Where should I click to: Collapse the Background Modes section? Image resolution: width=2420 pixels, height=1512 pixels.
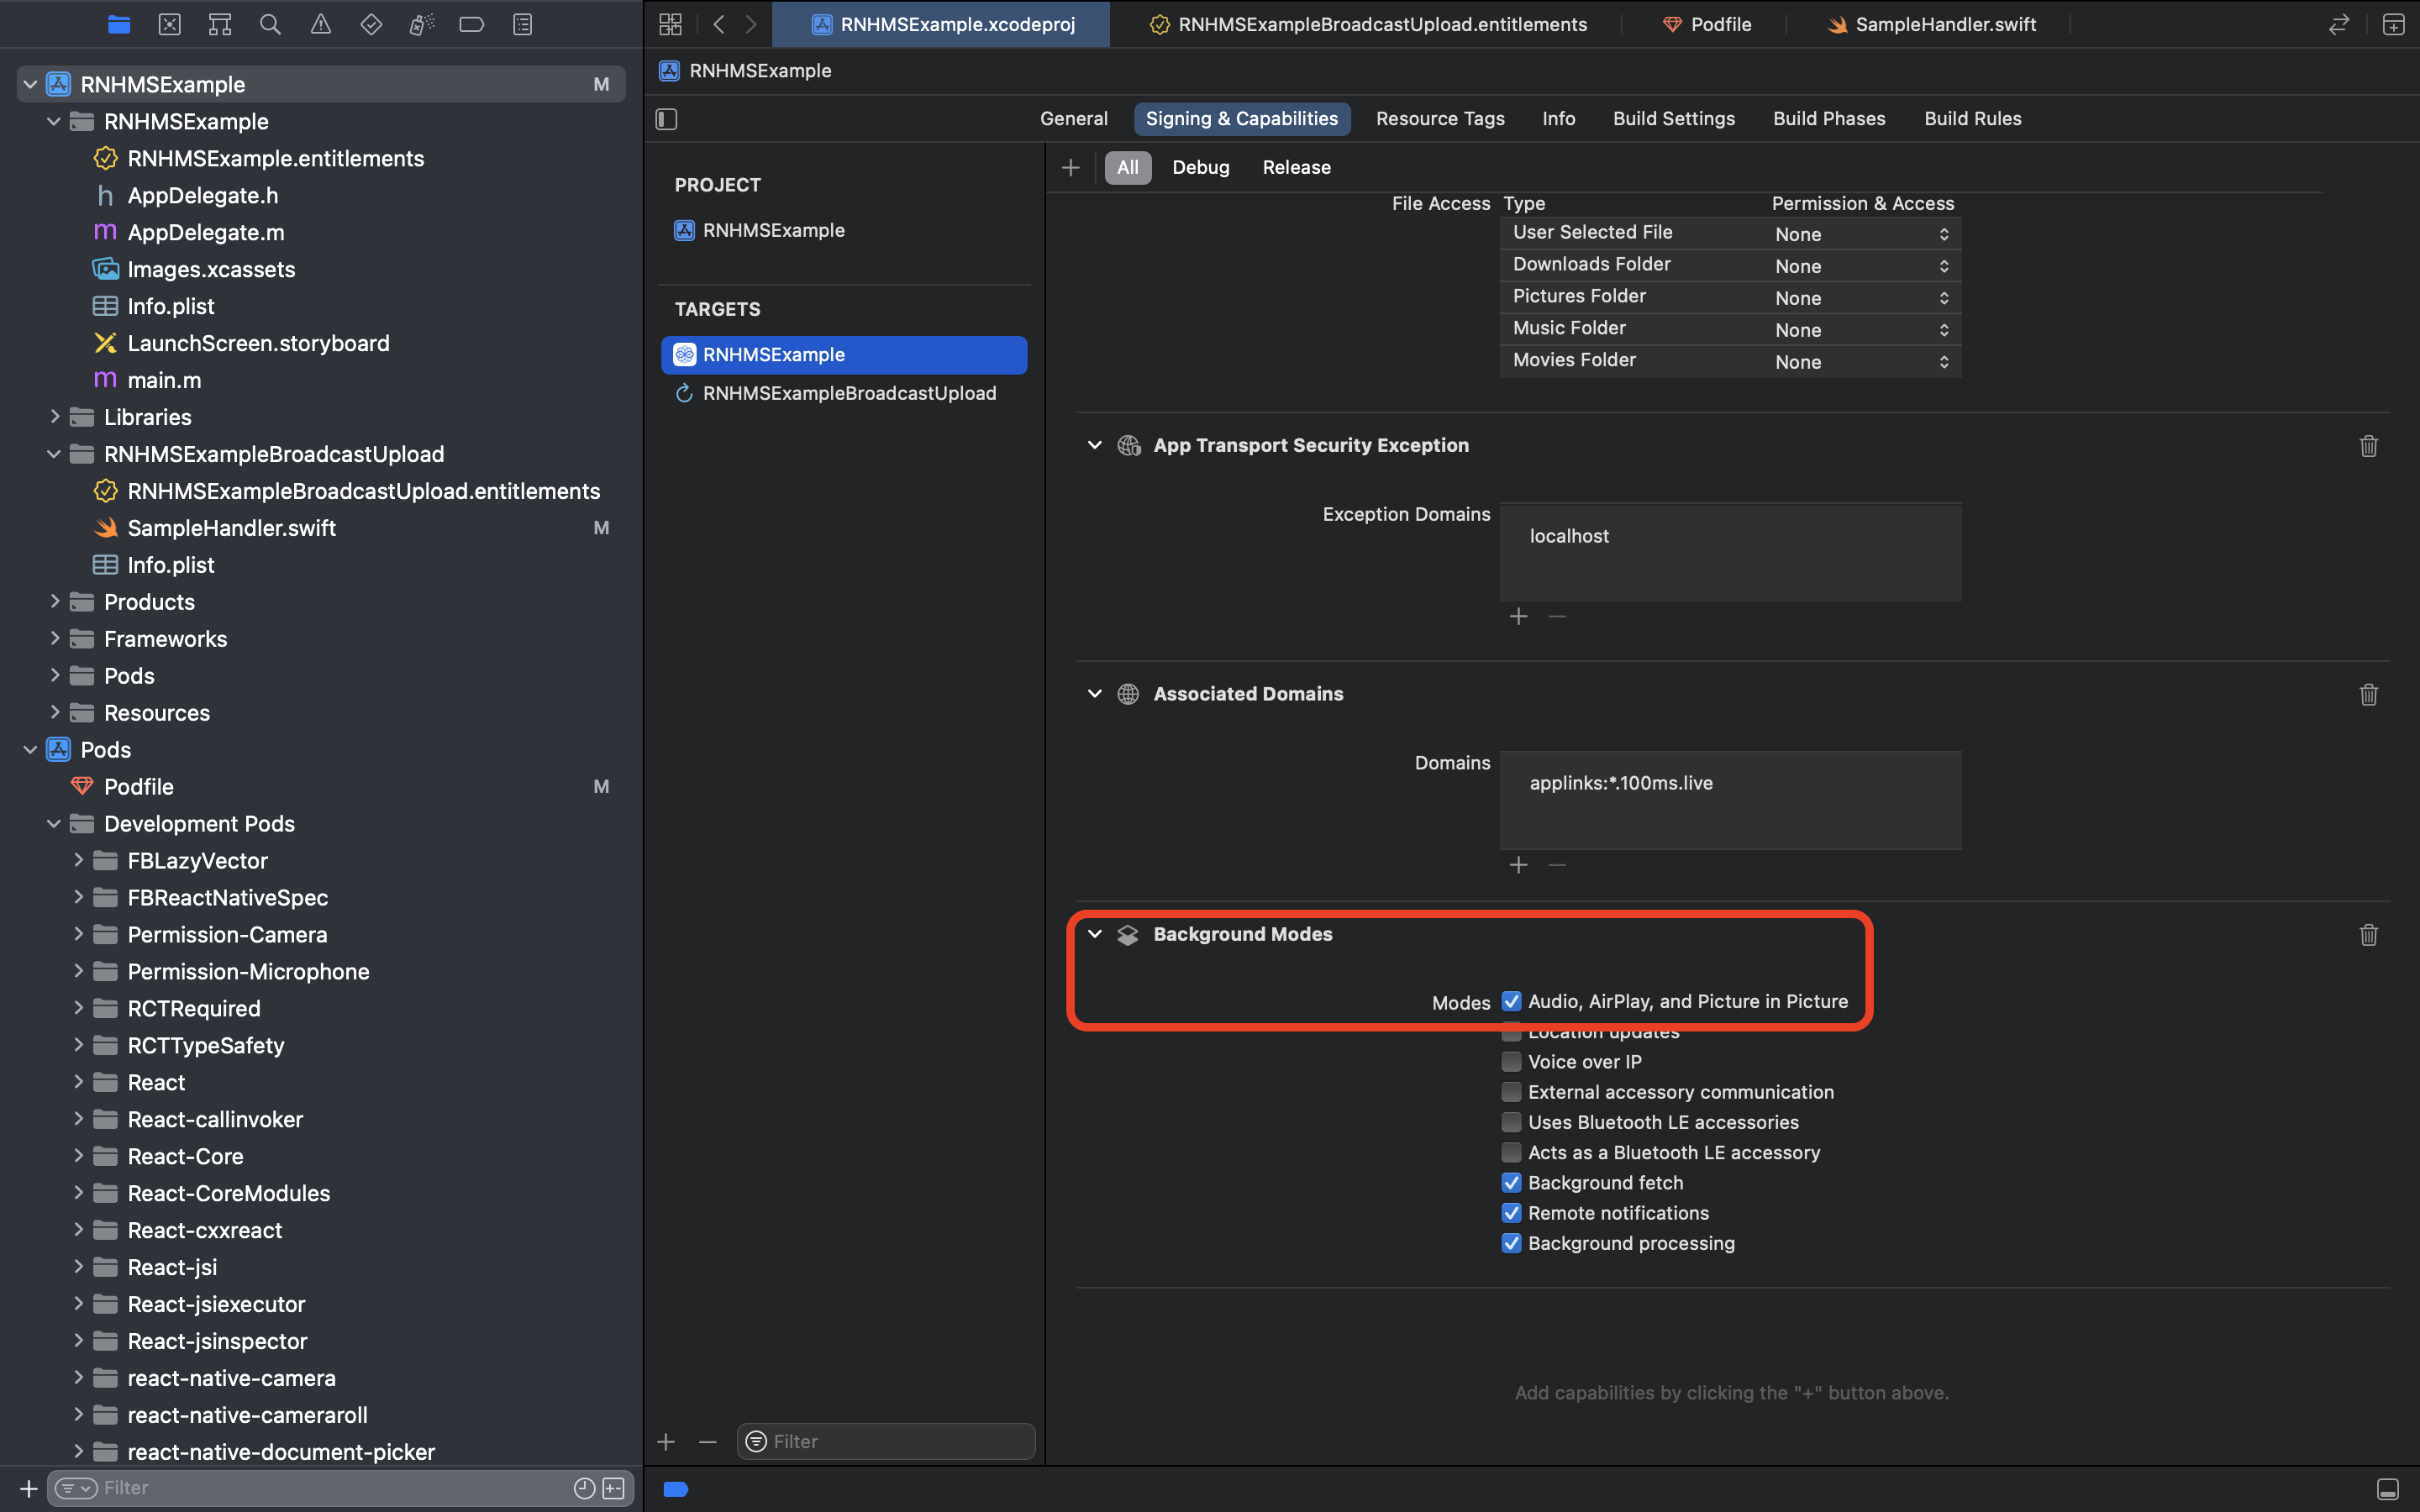[x=1095, y=934]
